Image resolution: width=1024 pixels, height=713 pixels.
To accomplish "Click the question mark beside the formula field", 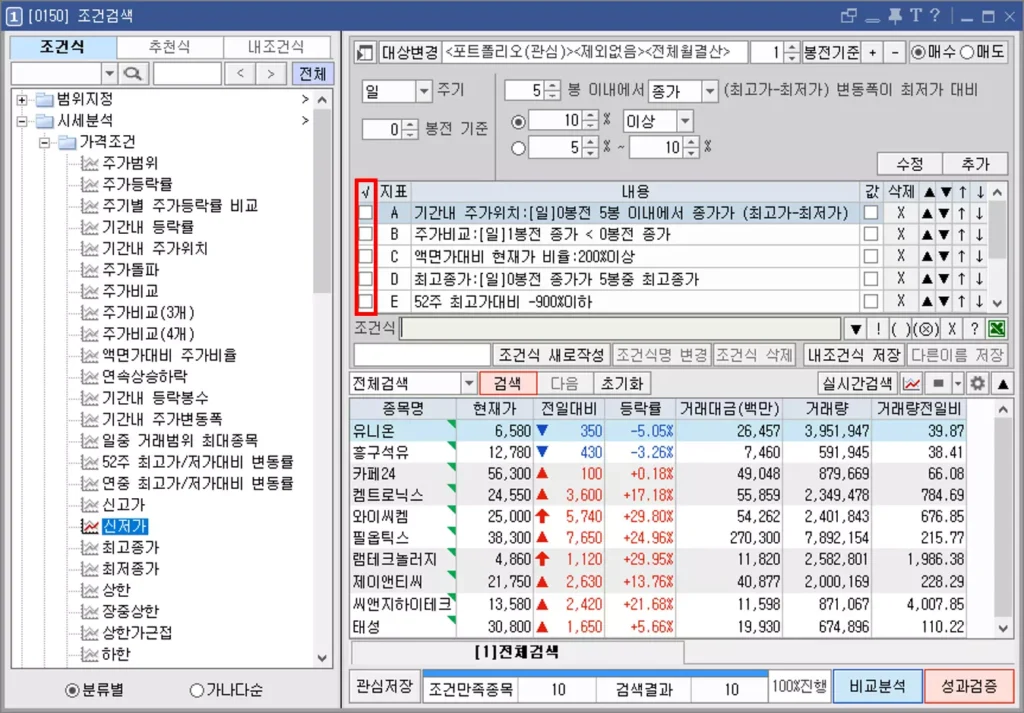I will click(x=974, y=329).
